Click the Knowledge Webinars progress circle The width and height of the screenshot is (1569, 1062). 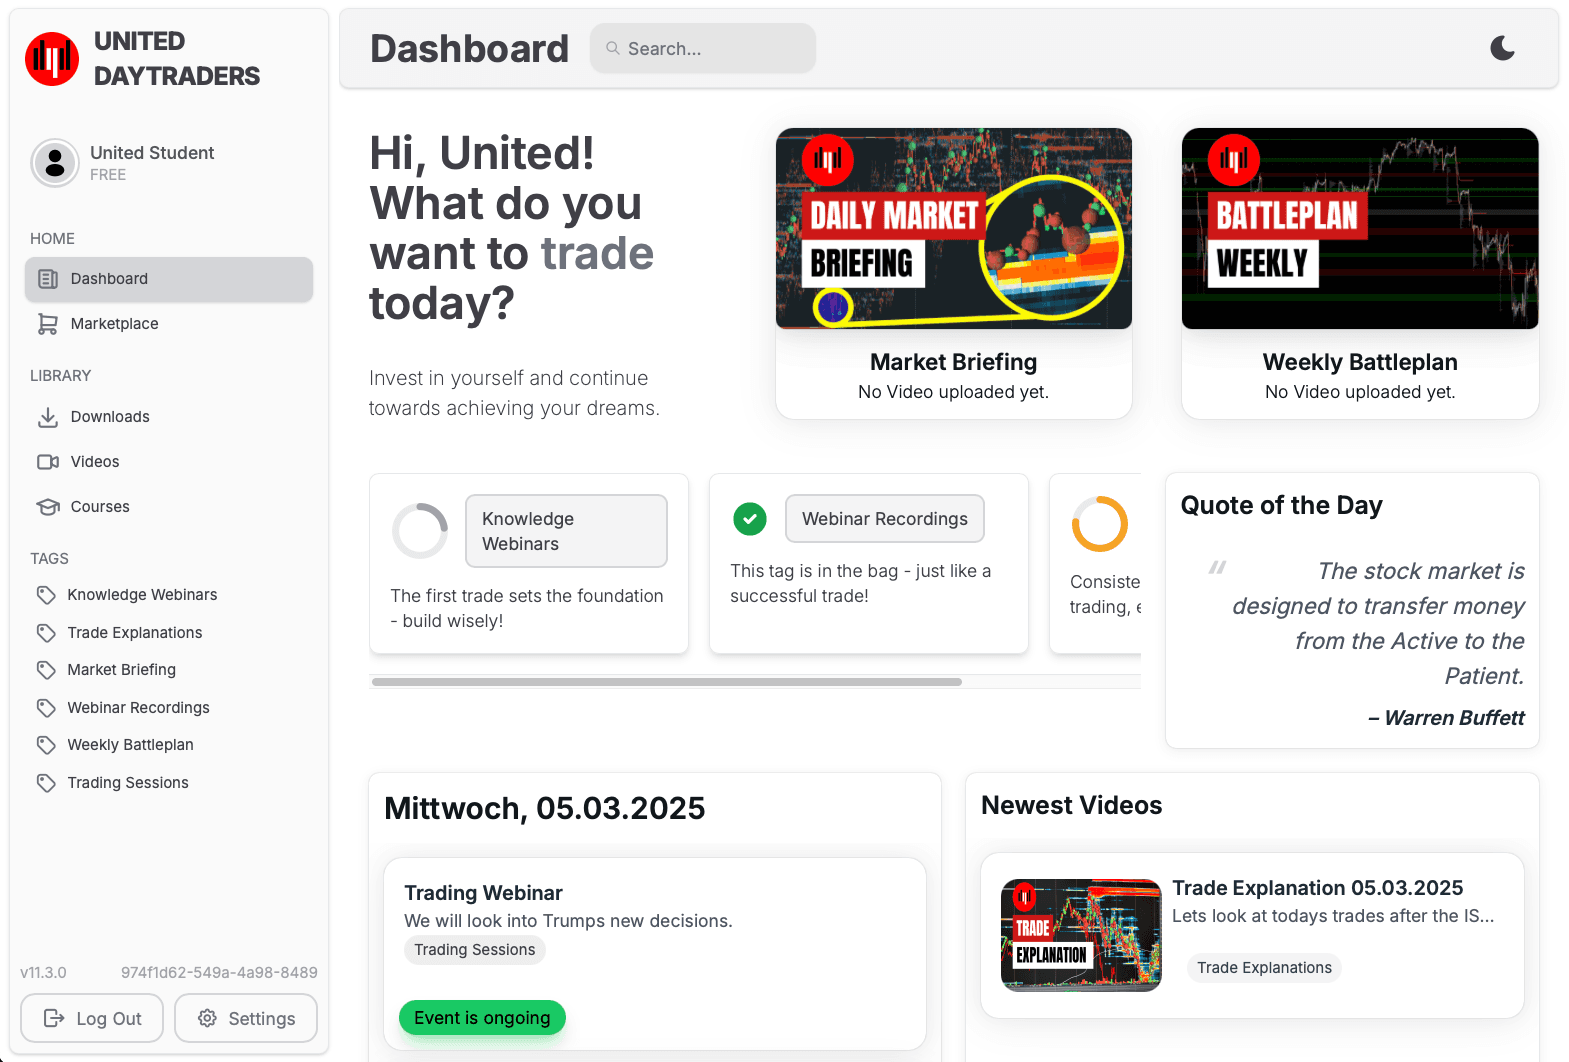click(420, 530)
